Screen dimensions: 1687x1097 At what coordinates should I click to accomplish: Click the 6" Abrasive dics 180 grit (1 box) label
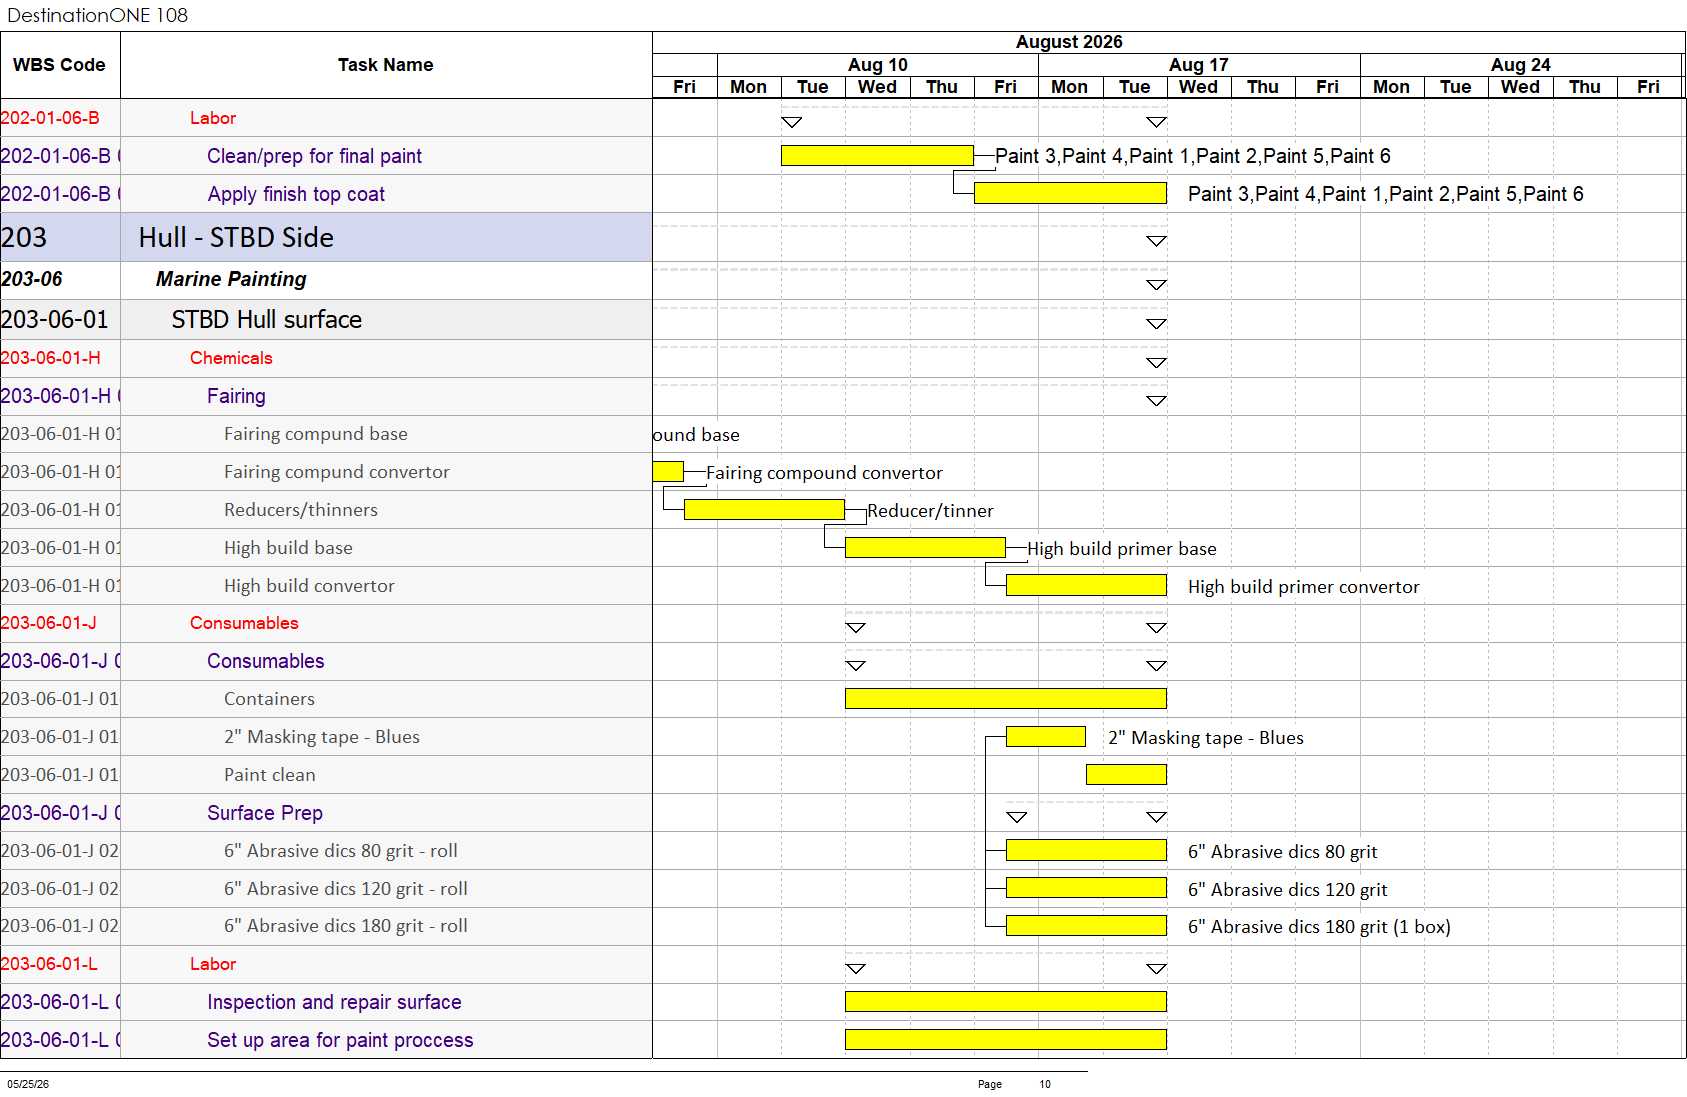1319,927
